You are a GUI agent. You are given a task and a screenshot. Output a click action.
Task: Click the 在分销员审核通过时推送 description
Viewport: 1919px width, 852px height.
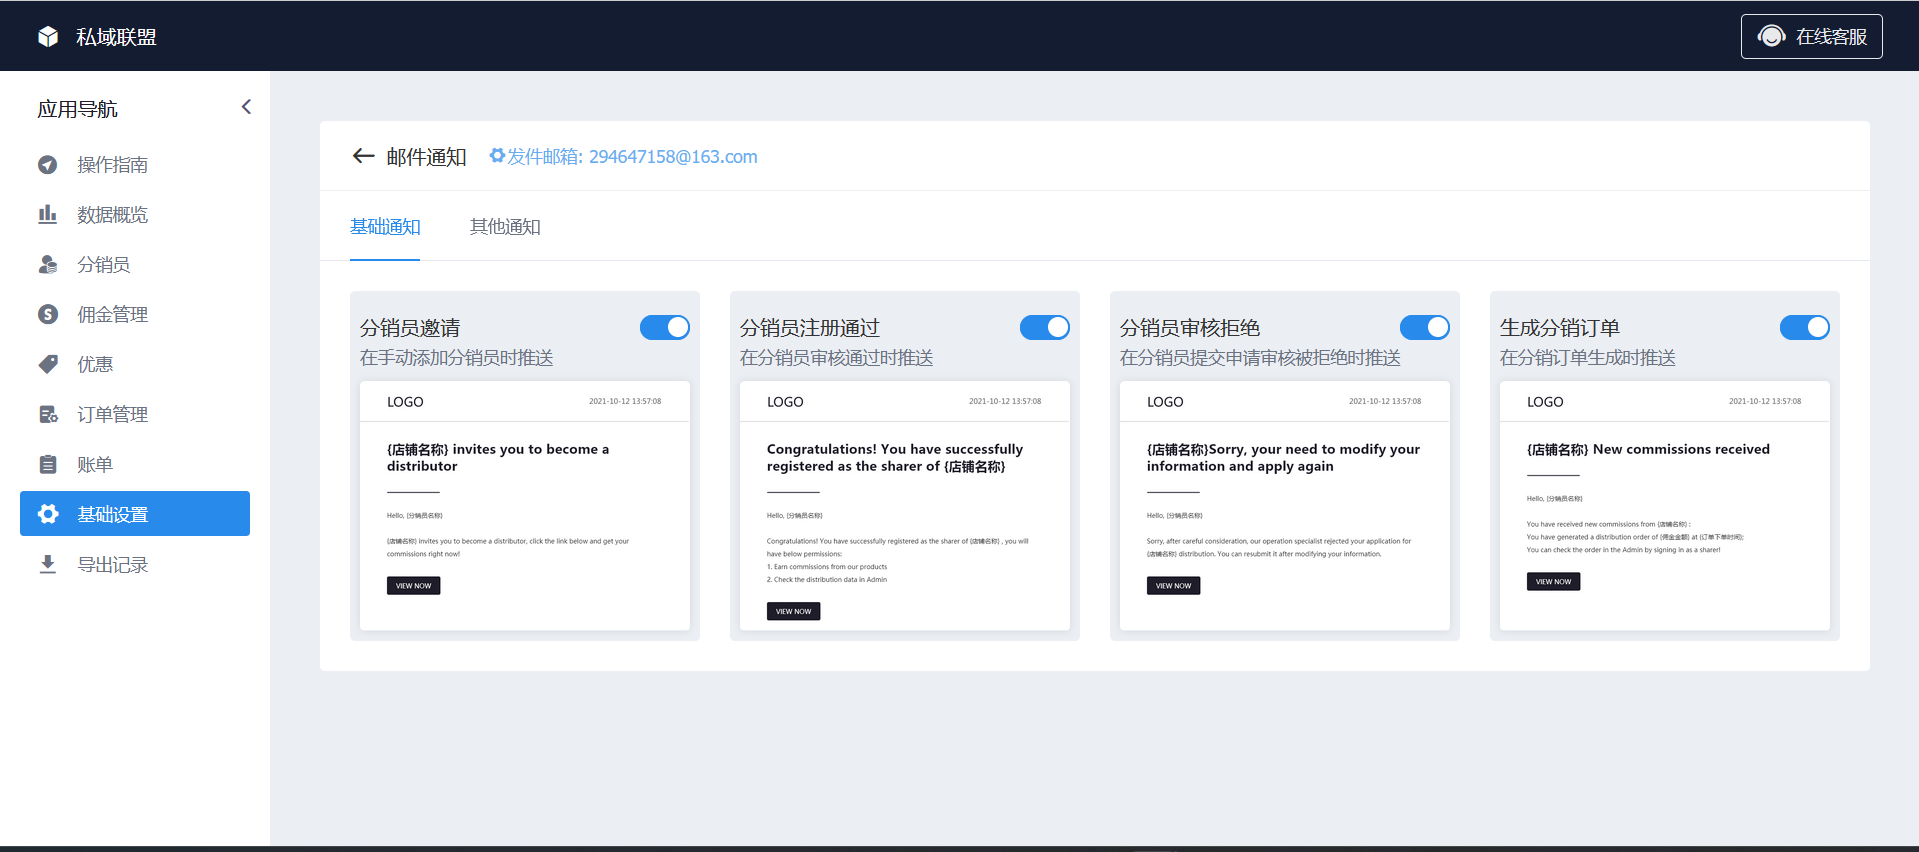click(837, 358)
